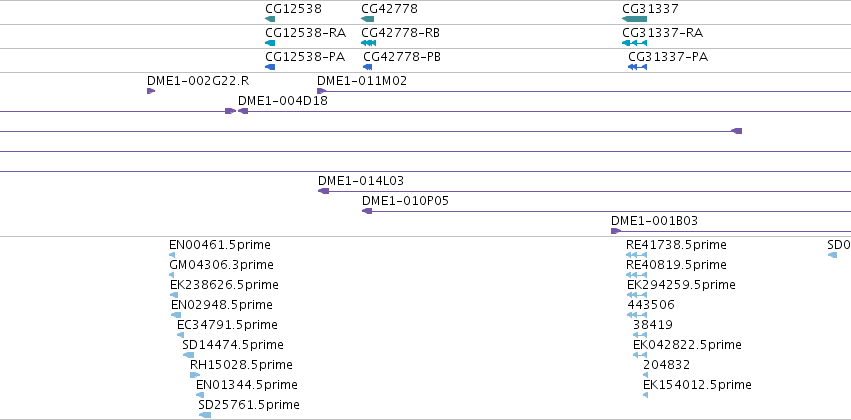Click the DME1-002G22.R purple arrow glyph

coord(151,91)
